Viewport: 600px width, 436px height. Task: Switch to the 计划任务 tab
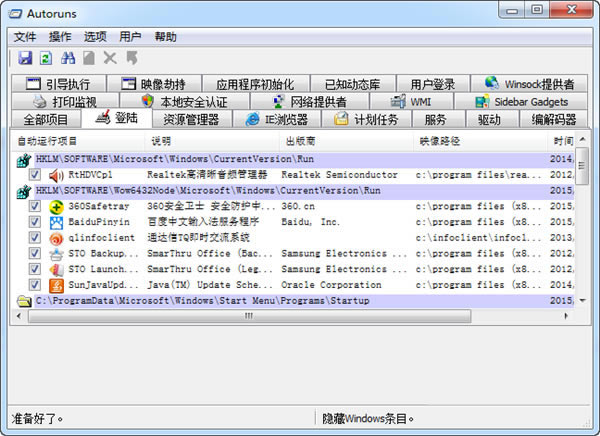(x=369, y=120)
